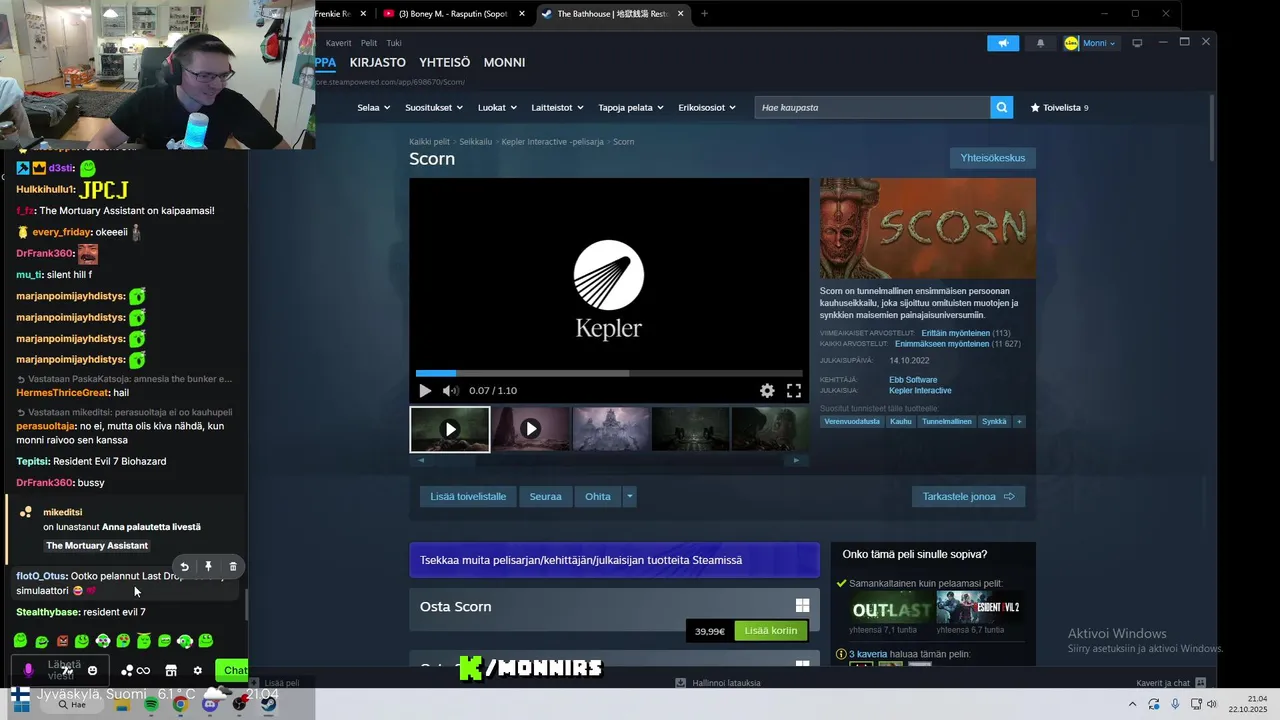Click the Tunnelmallinen tag
The image size is (1280, 720).
click(x=947, y=422)
